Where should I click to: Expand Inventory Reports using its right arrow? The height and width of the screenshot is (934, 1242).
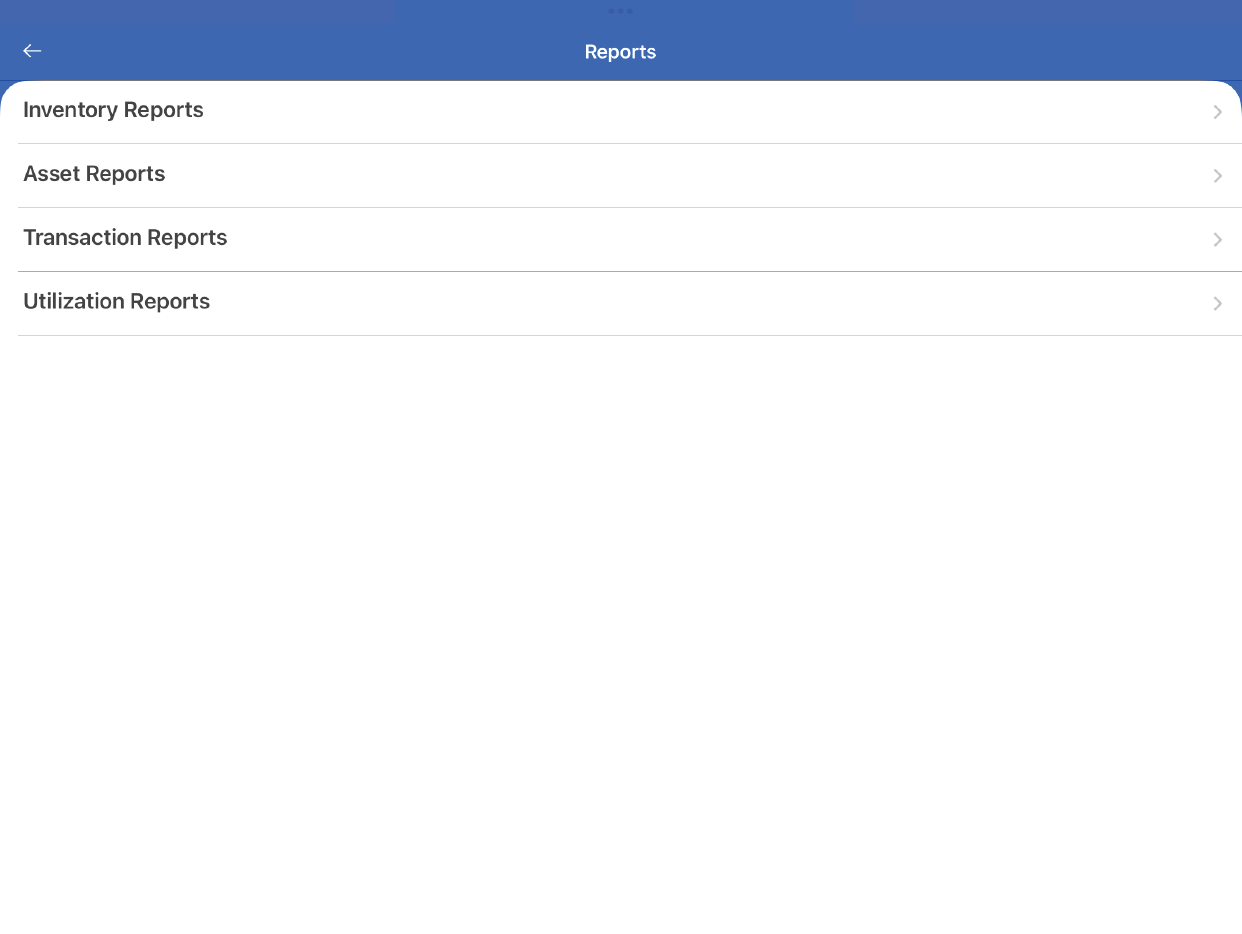(x=1217, y=112)
